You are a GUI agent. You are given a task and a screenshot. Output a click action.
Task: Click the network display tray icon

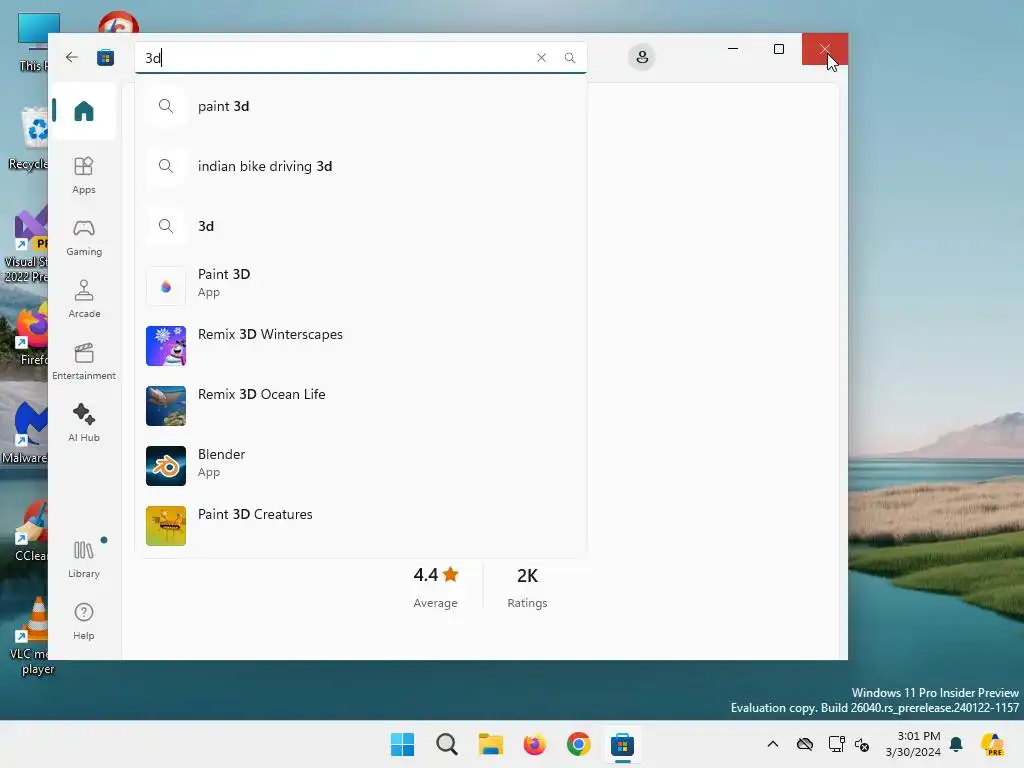click(x=836, y=744)
